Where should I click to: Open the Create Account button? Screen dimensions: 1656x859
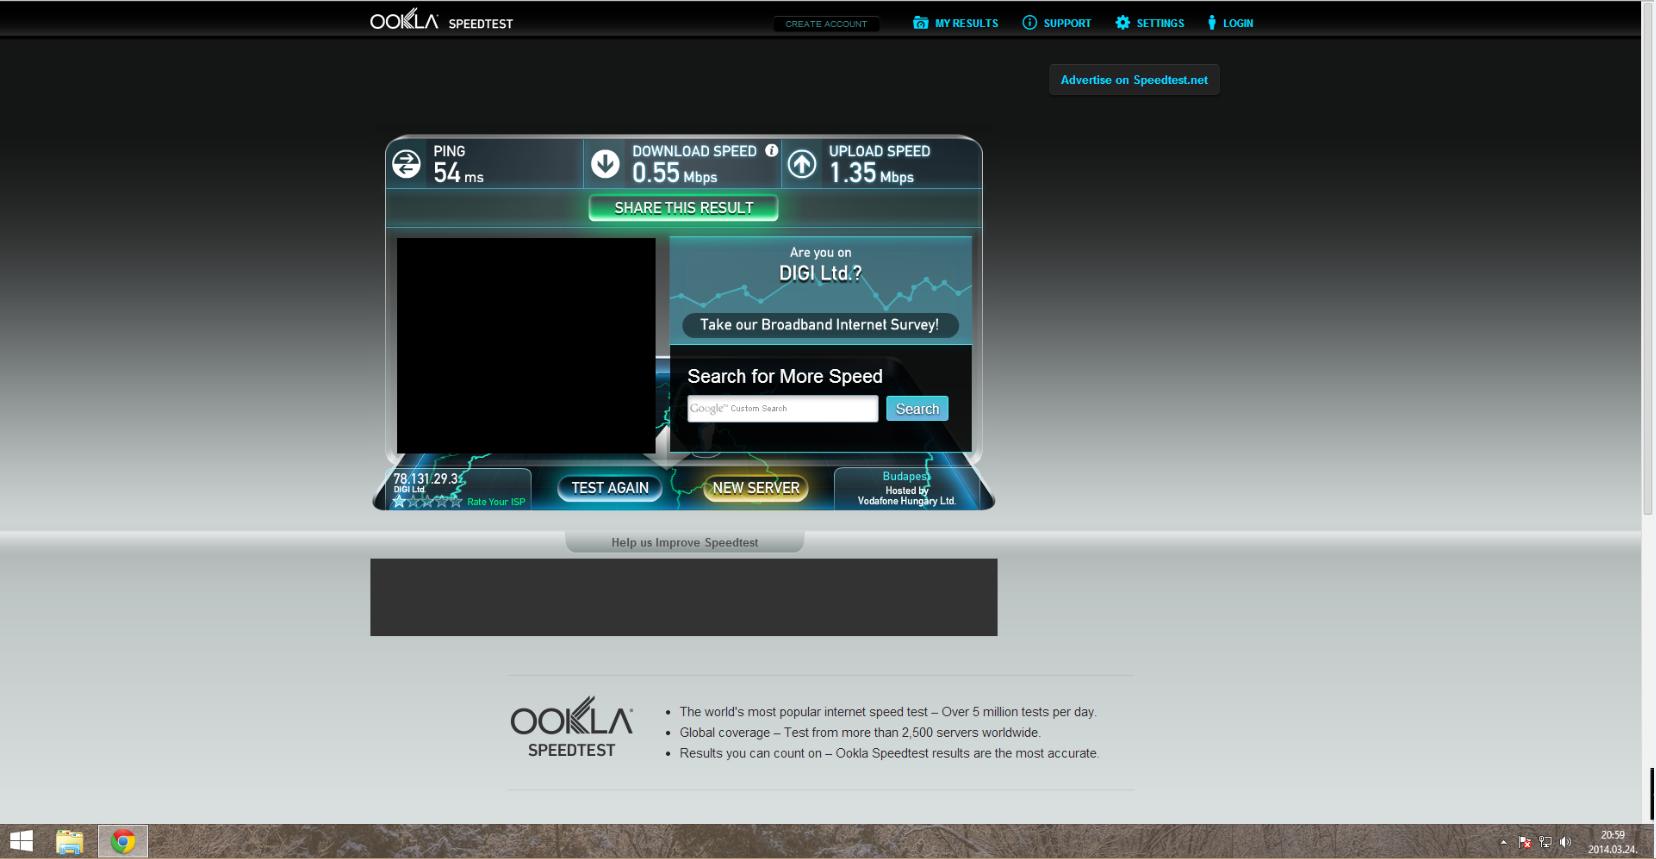pos(826,23)
